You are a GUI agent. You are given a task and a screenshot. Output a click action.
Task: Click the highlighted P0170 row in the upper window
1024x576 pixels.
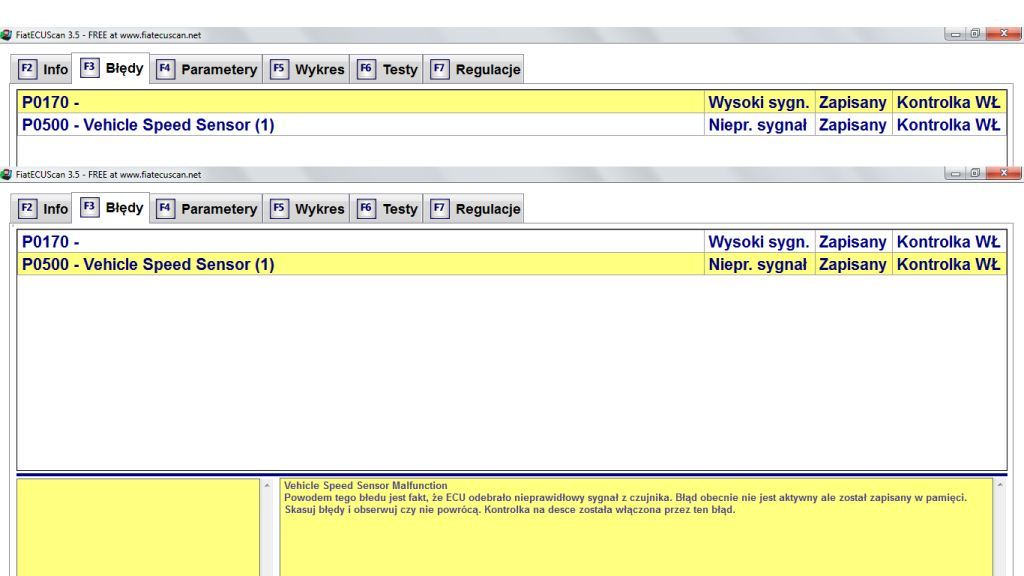point(360,102)
